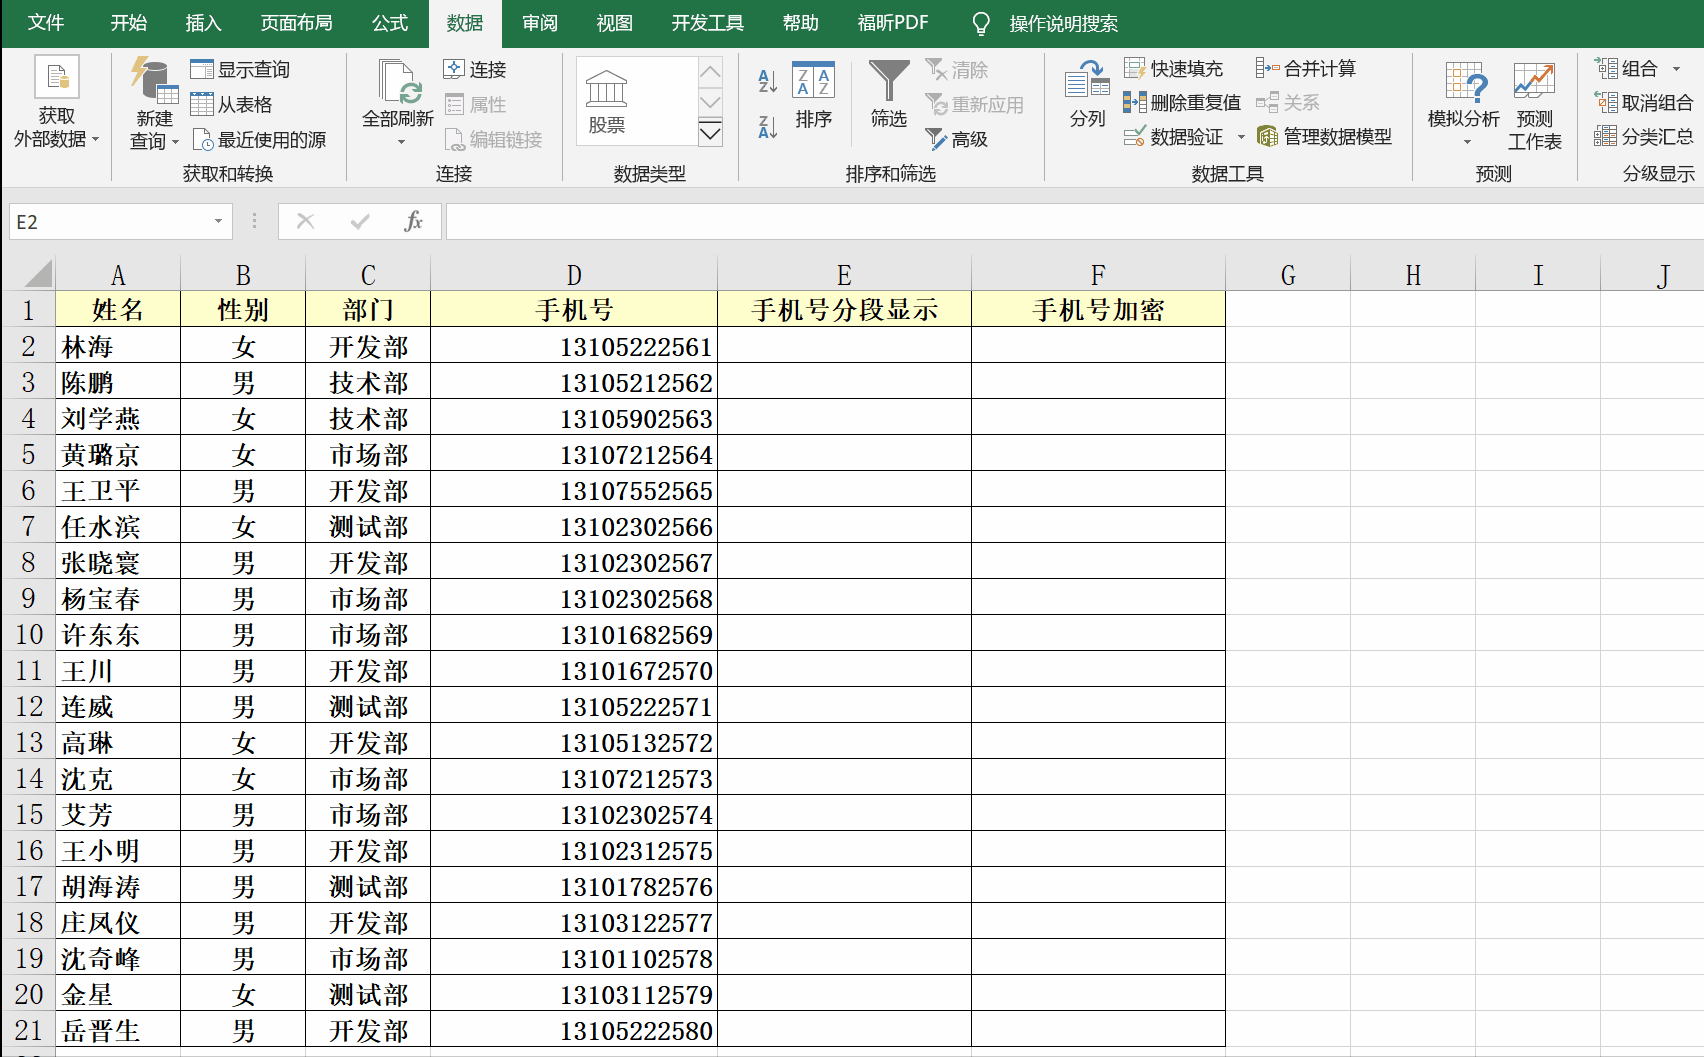Open the Help (帮助) tab
Screen dimensions: 1704x1057
[x=800, y=23]
